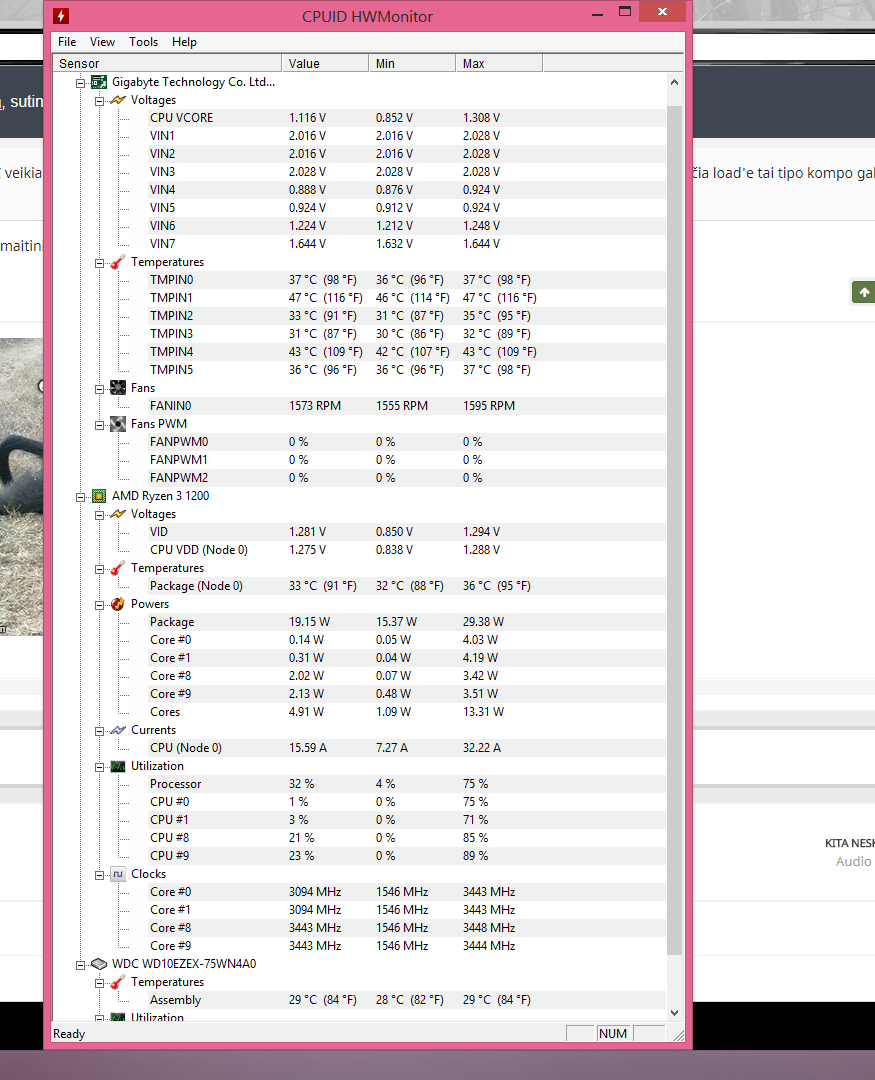
Task: Click the scrollbar down arrow
Action: (675, 1012)
